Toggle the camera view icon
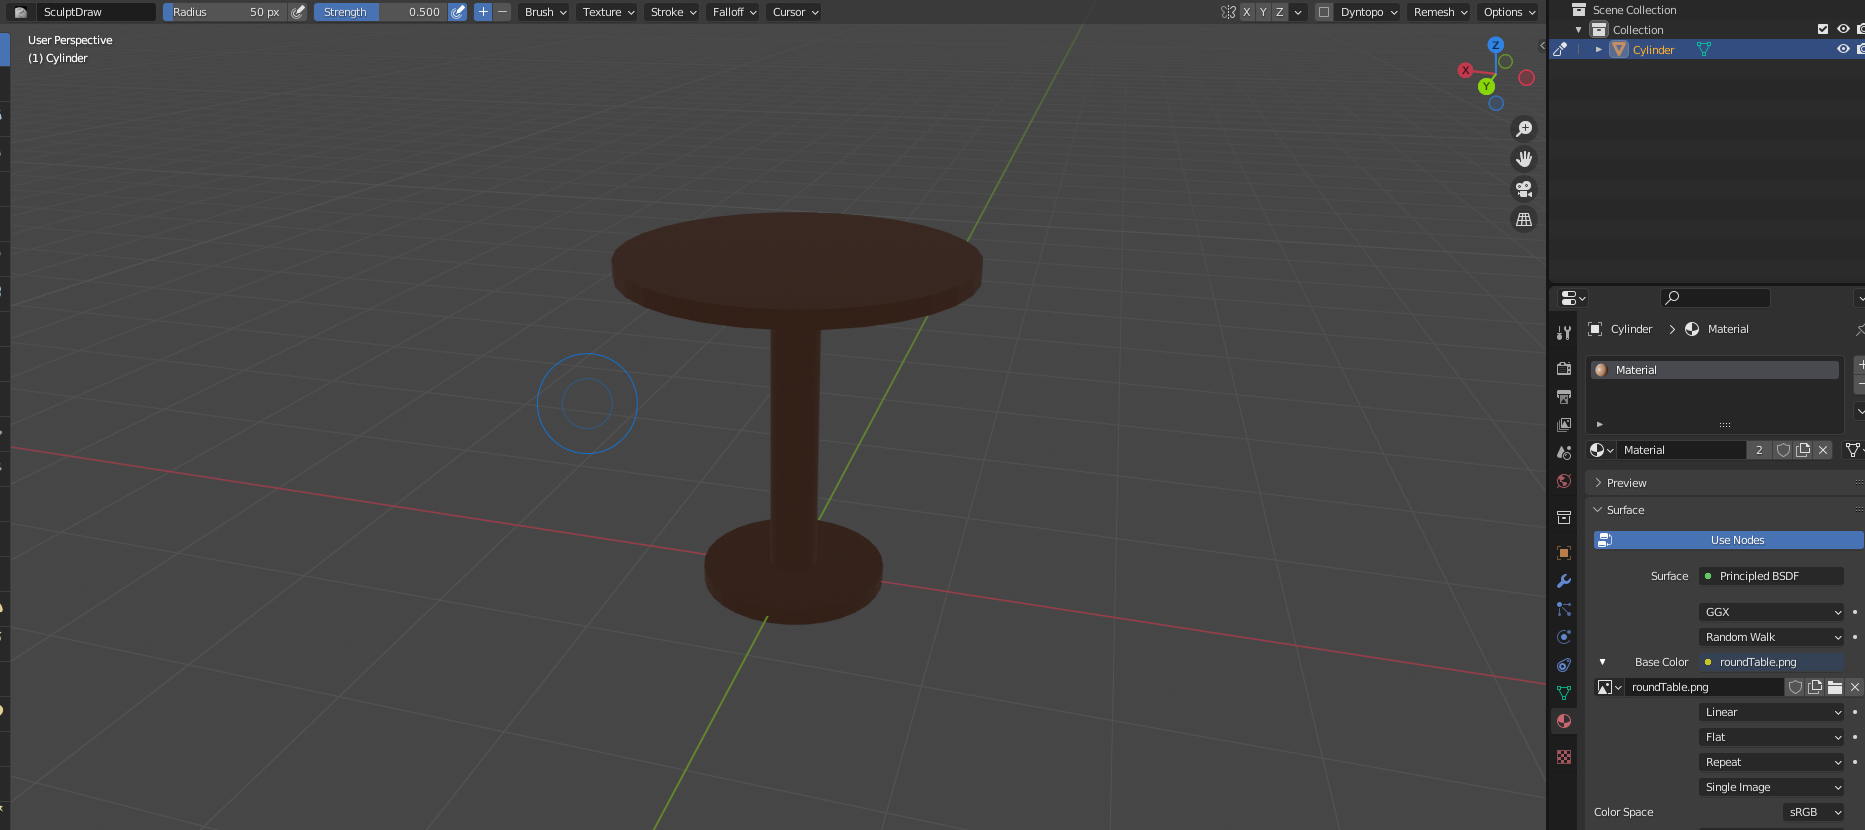The image size is (1865, 830). click(x=1524, y=189)
